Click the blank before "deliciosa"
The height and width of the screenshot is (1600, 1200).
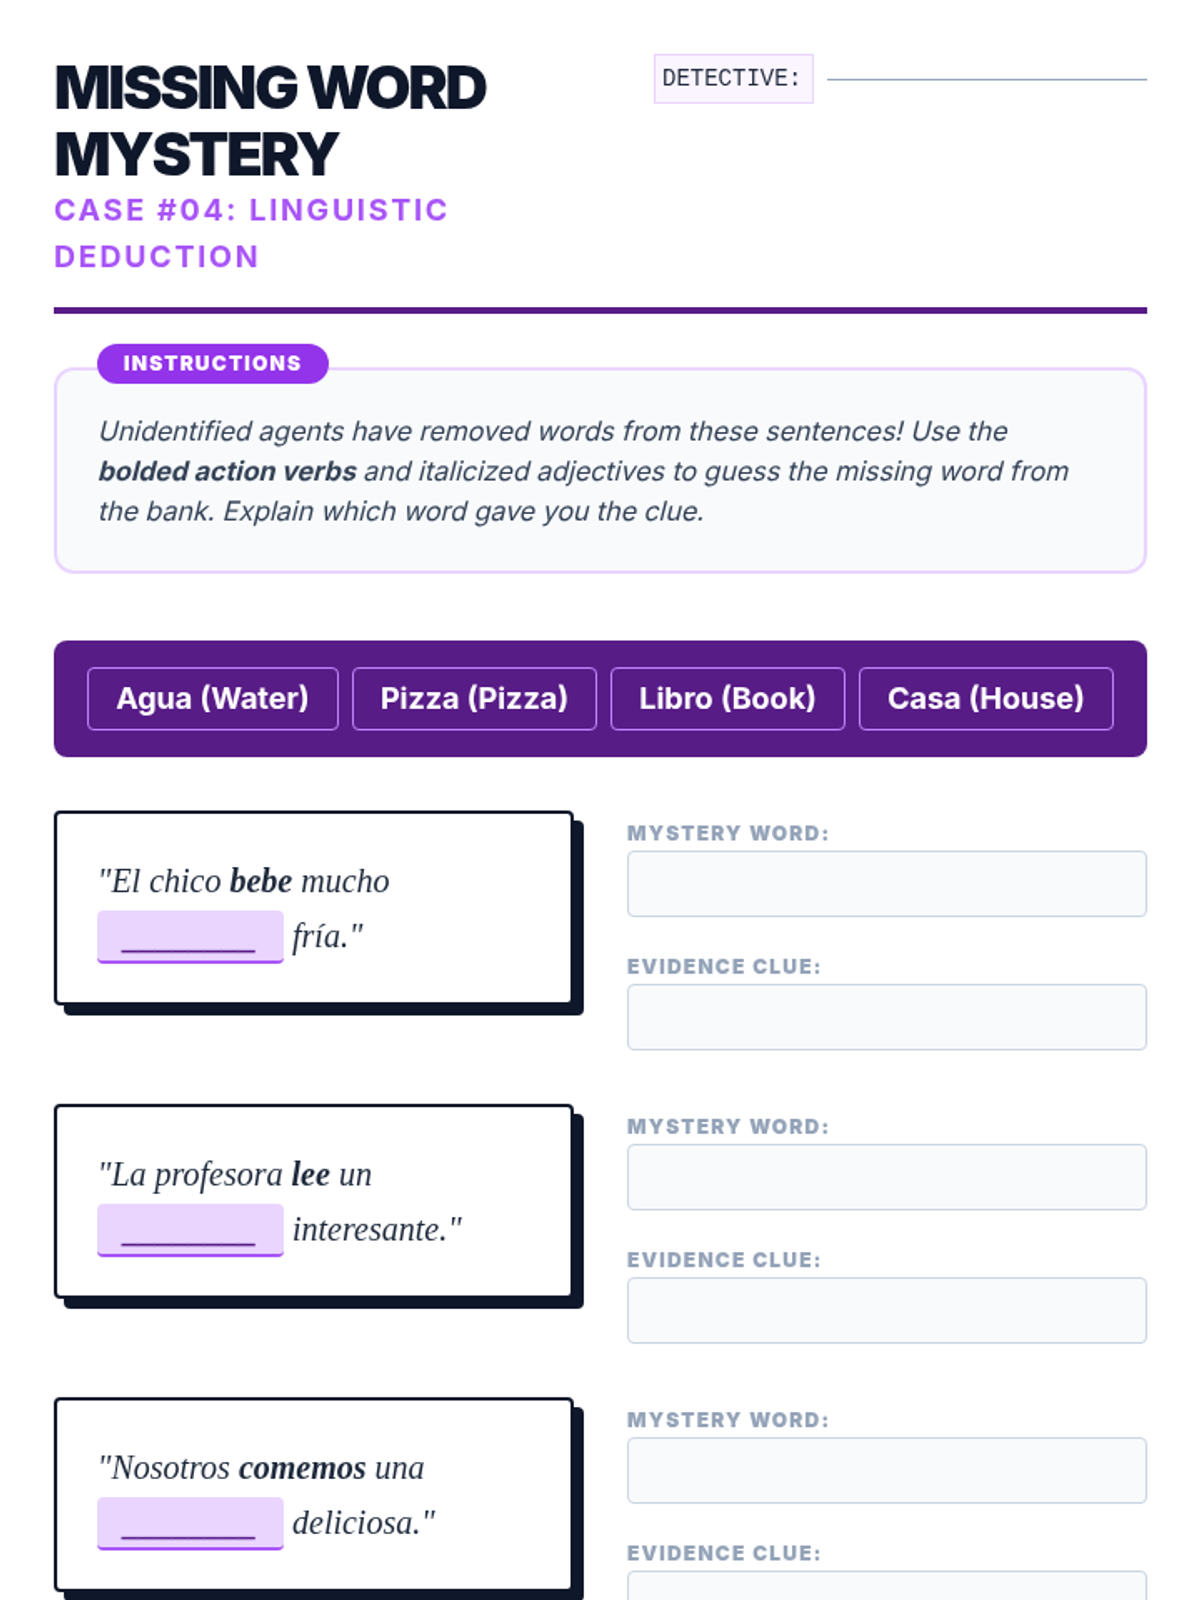point(190,1523)
